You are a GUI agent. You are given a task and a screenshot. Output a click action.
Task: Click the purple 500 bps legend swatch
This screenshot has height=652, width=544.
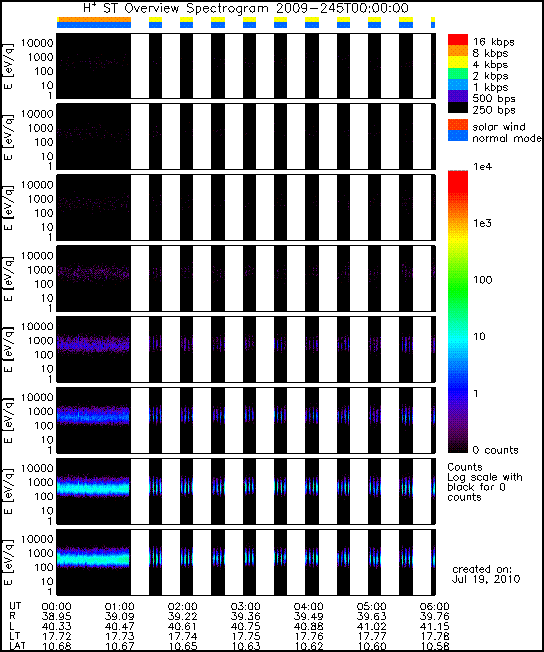coord(457,96)
